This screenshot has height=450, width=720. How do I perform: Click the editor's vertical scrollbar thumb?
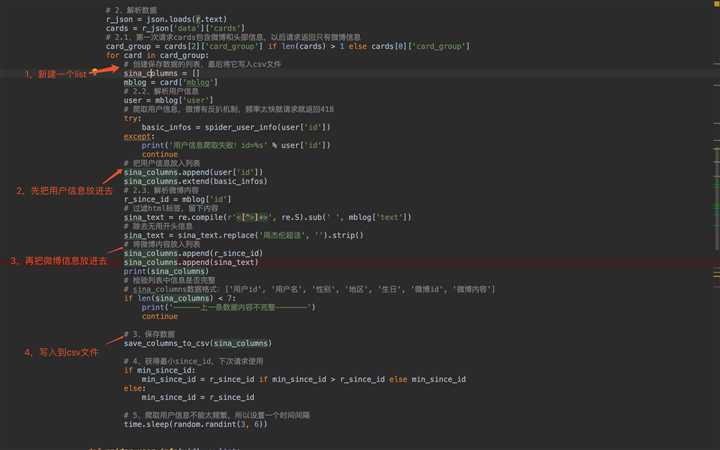[x=716, y=198]
